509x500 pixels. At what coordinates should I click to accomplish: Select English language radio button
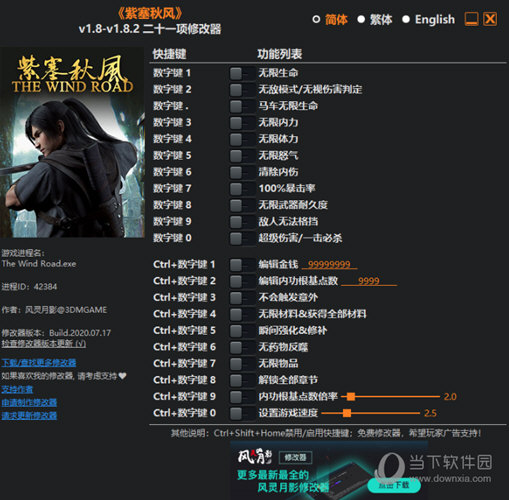406,19
